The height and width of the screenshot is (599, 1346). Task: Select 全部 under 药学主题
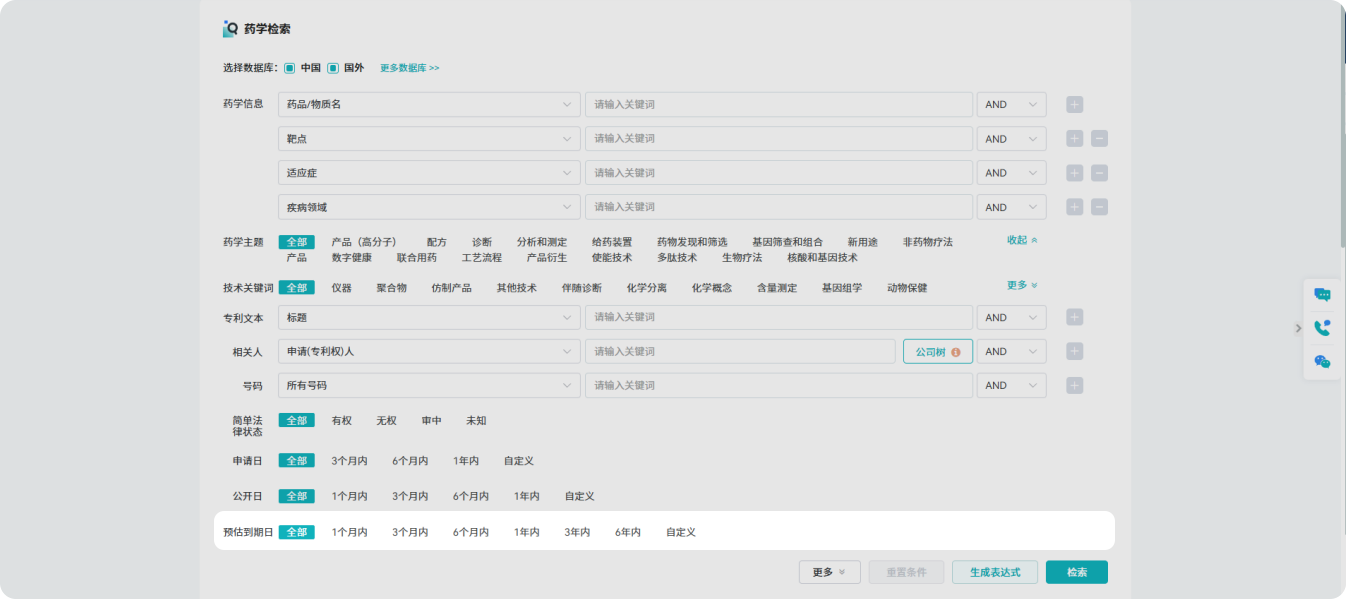click(297, 242)
